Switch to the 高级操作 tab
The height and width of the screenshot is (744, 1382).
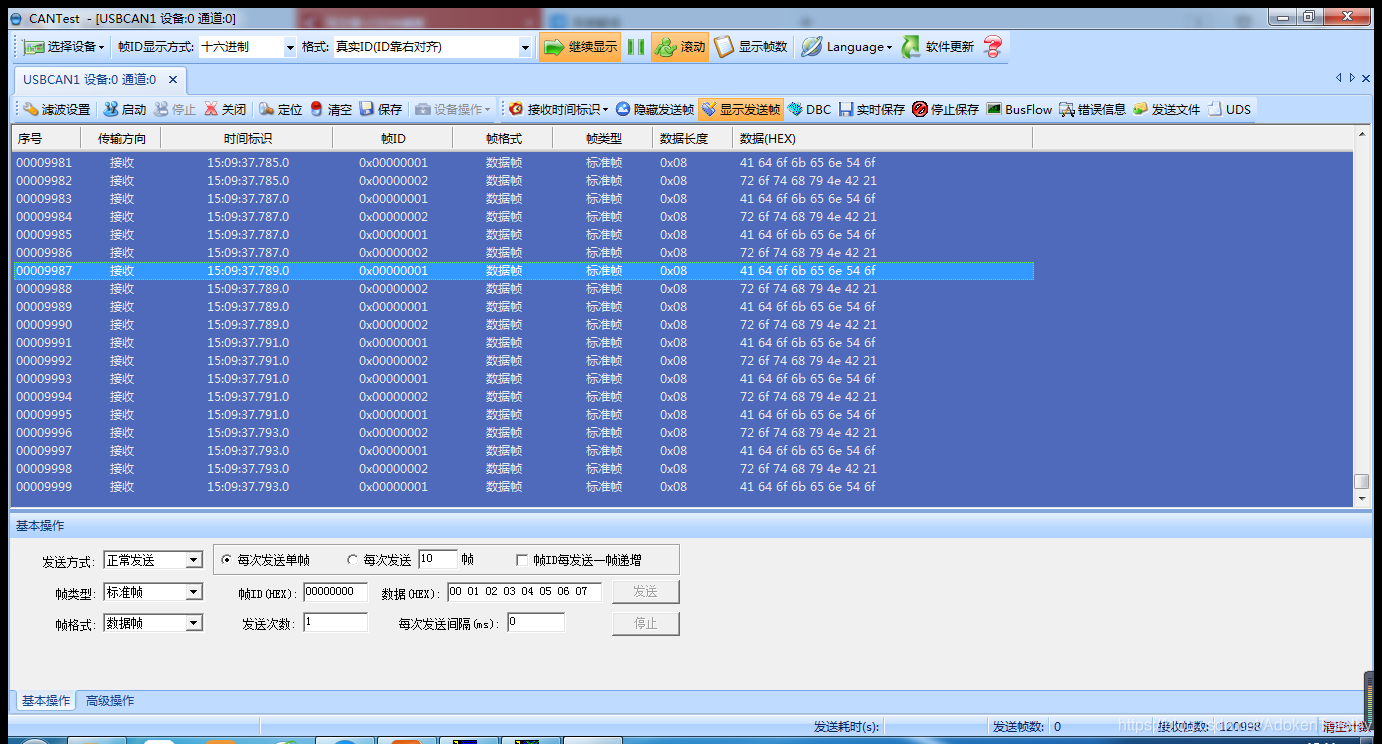click(x=110, y=701)
